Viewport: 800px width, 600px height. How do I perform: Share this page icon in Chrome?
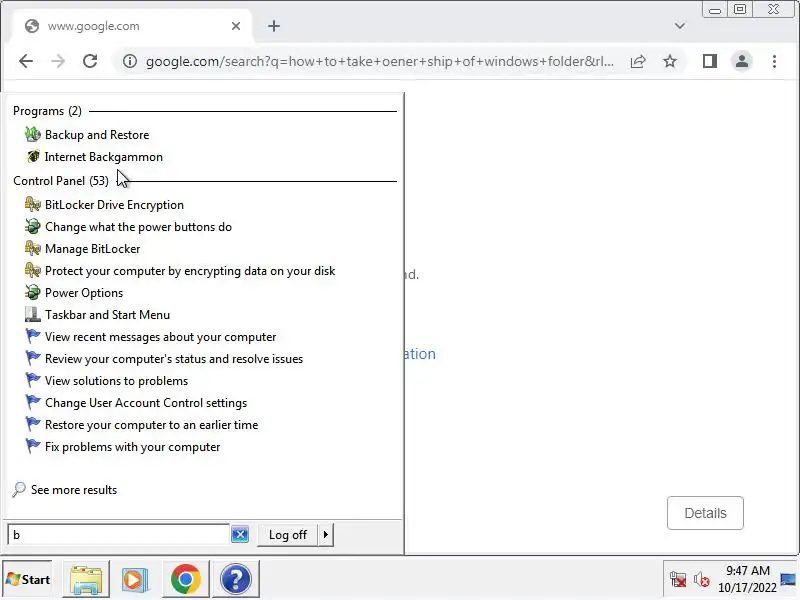coord(638,61)
